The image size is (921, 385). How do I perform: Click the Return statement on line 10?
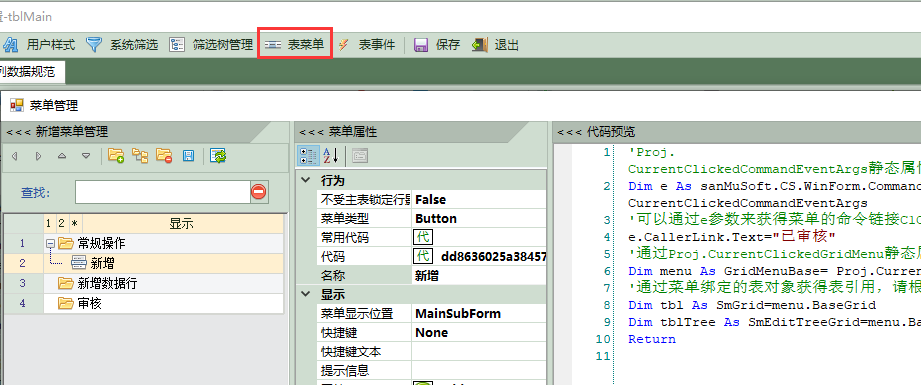(652, 339)
